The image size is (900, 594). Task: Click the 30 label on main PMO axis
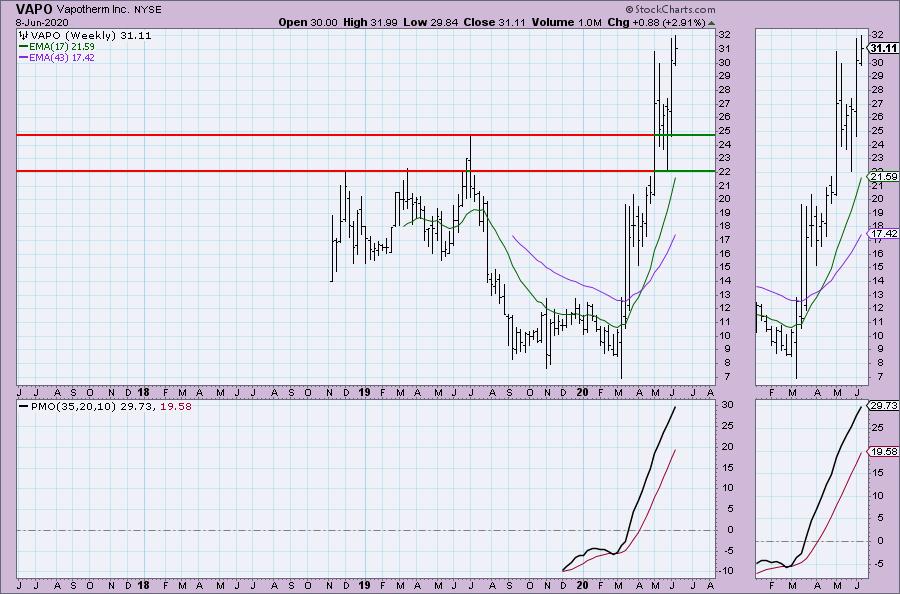pyautogui.click(x=727, y=405)
